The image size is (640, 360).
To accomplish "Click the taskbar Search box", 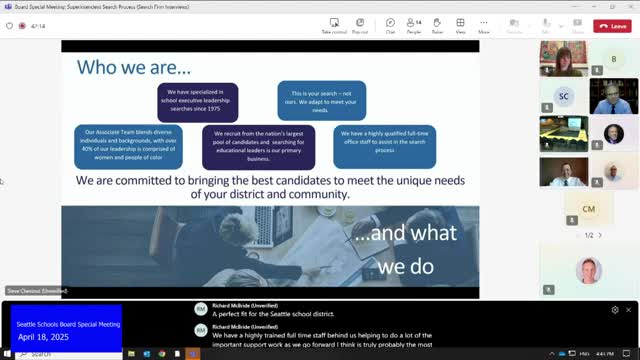I will [69, 354].
